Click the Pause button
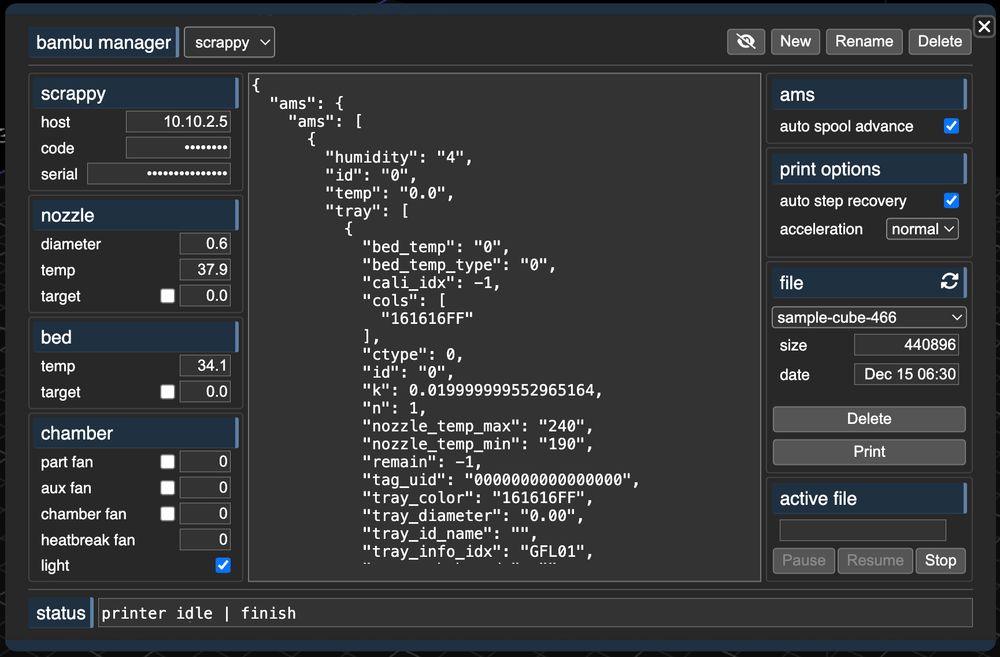 (804, 561)
